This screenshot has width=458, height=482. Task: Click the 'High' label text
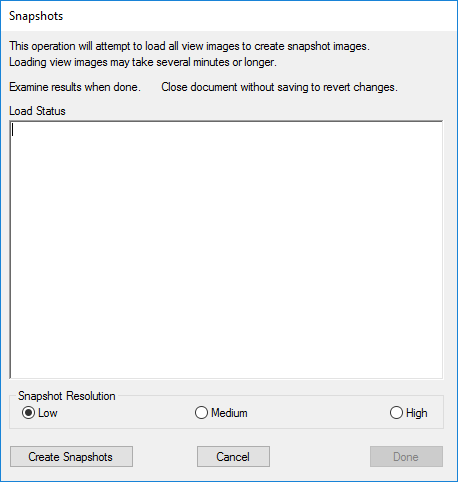pyautogui.click(x=417, y=413)
